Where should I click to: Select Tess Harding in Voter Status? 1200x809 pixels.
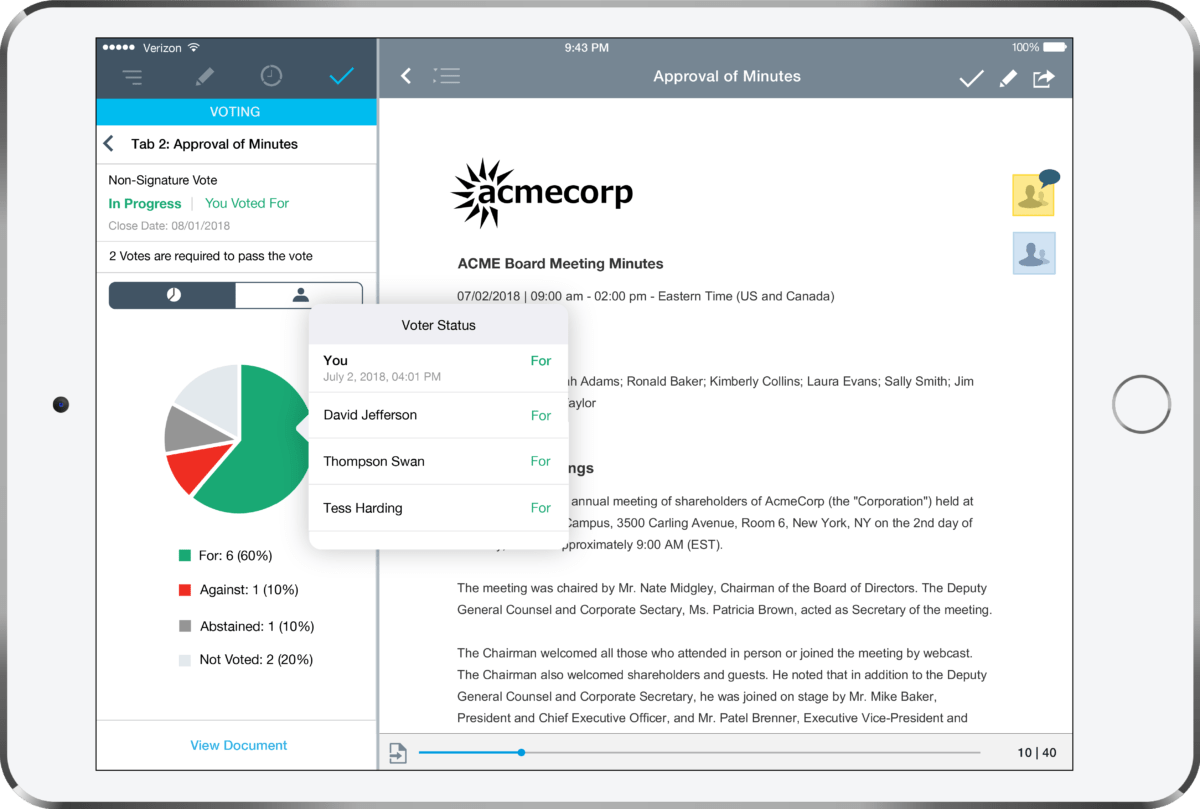[x=438, y=508]
